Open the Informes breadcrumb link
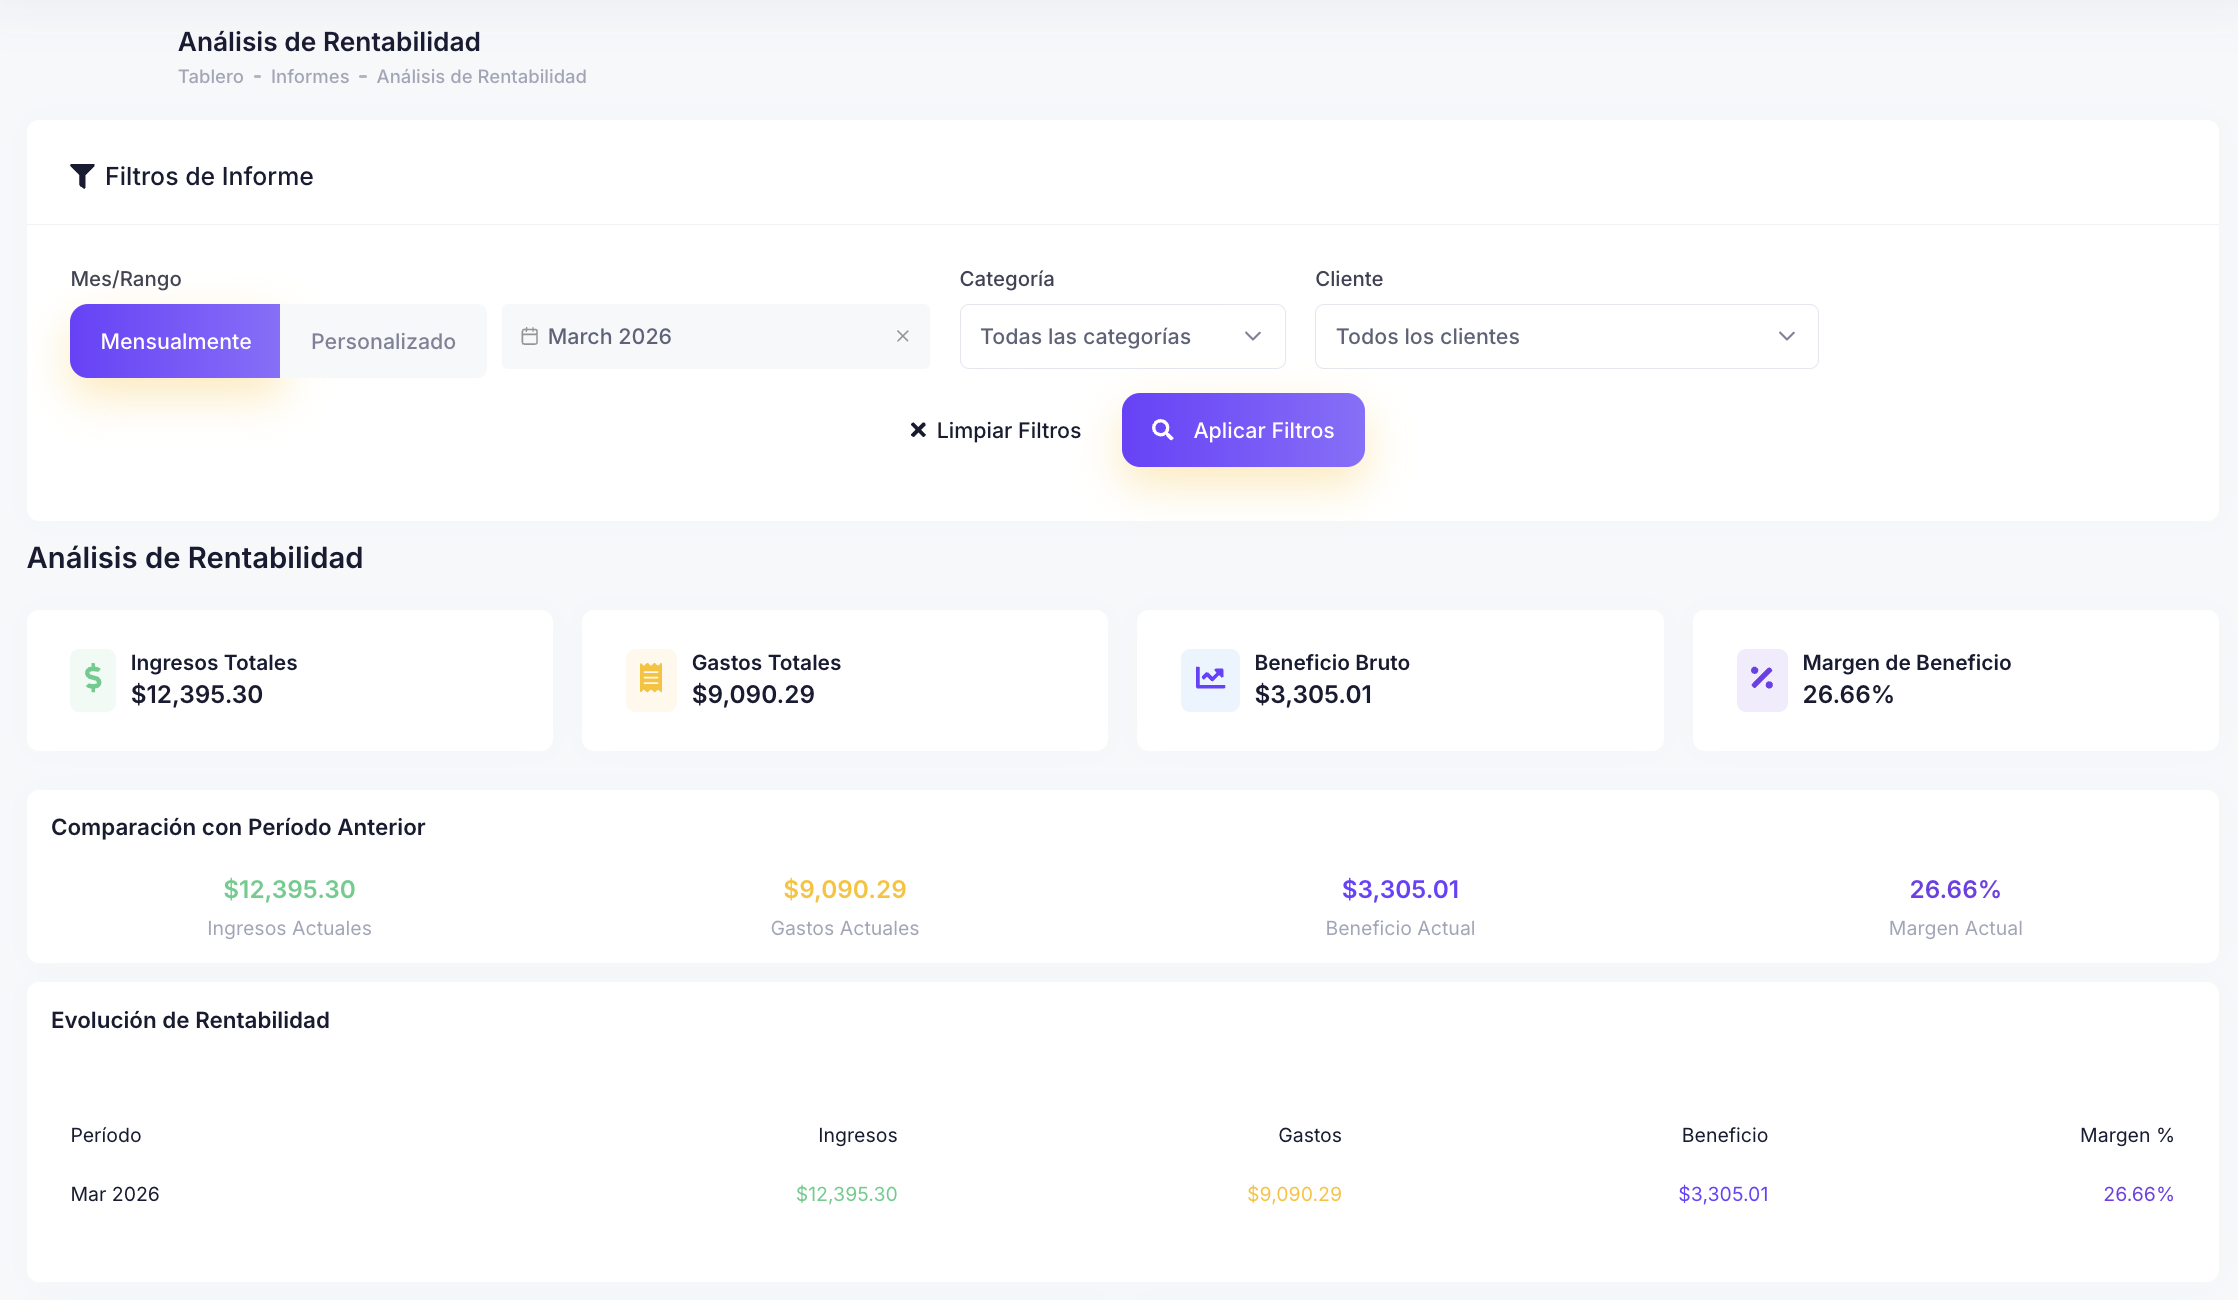 point(310,77)
